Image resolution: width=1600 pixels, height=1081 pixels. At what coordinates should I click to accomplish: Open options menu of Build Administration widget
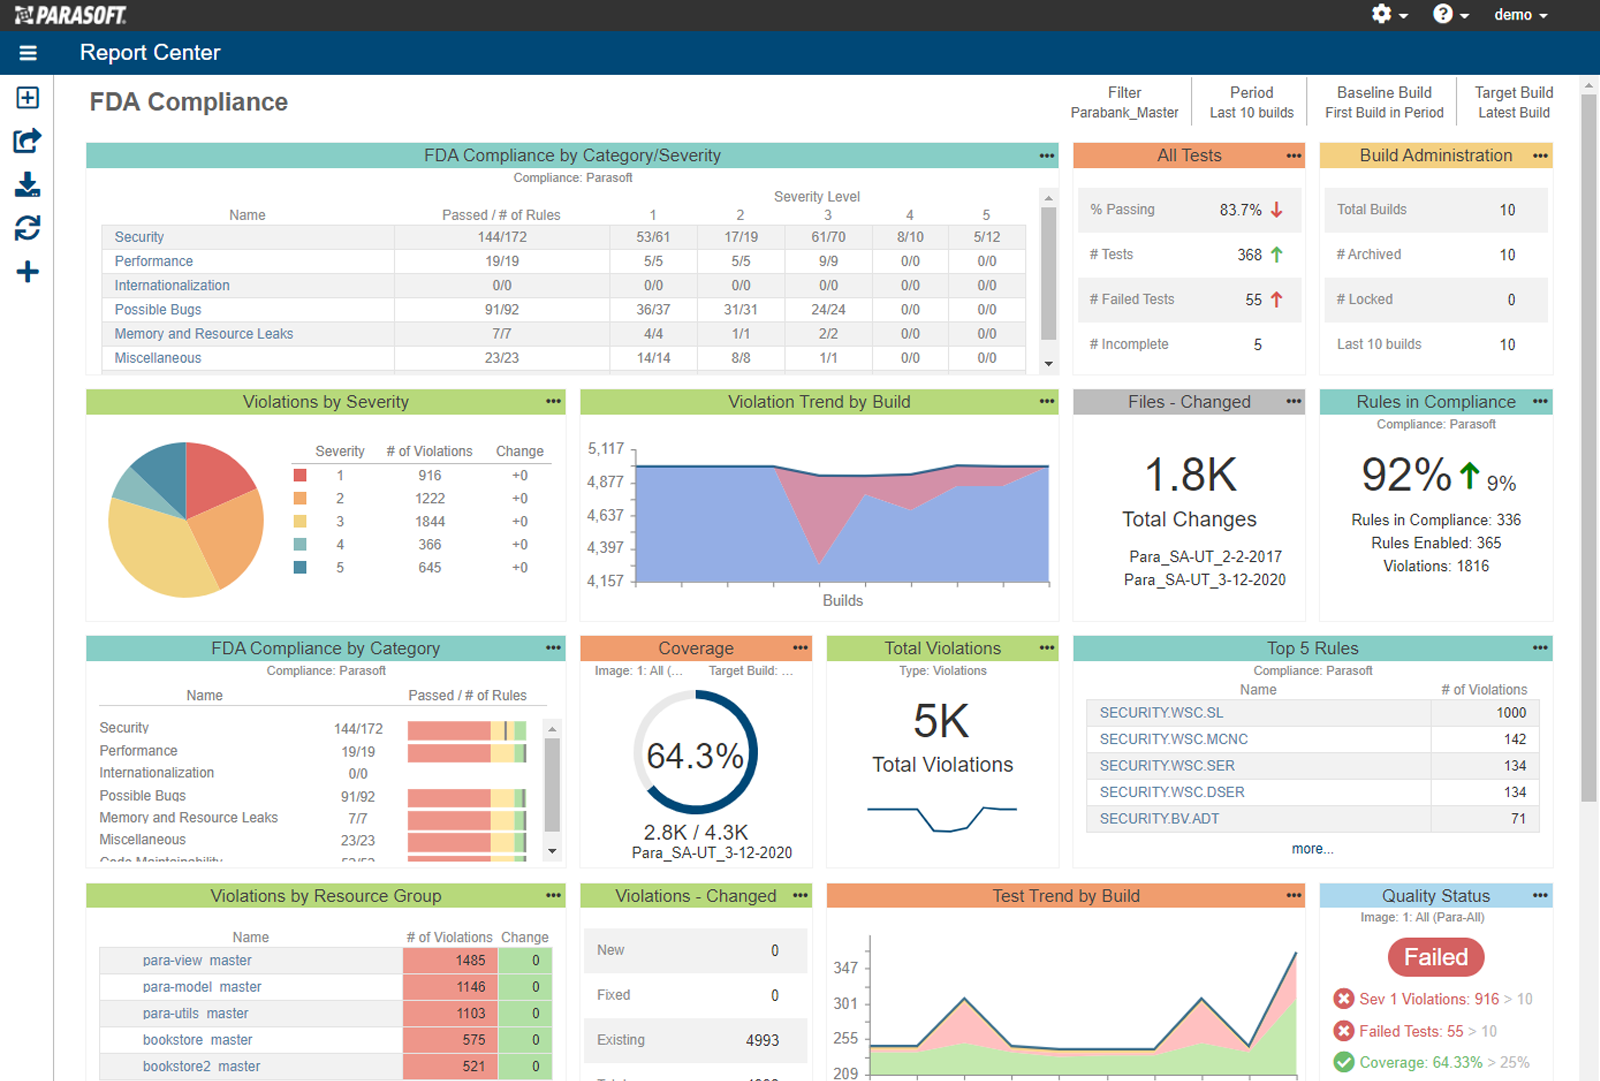click(1540, 155)
